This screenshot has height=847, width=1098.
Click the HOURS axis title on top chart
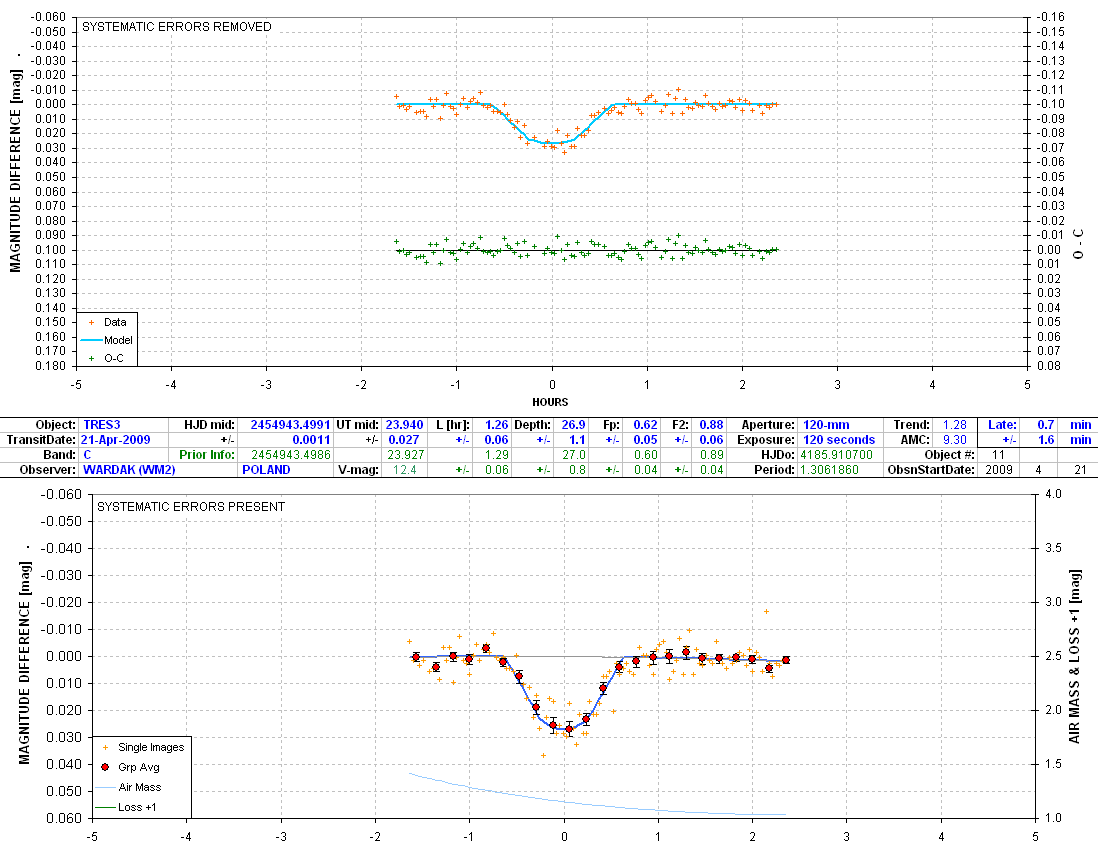tap(550, 402)
